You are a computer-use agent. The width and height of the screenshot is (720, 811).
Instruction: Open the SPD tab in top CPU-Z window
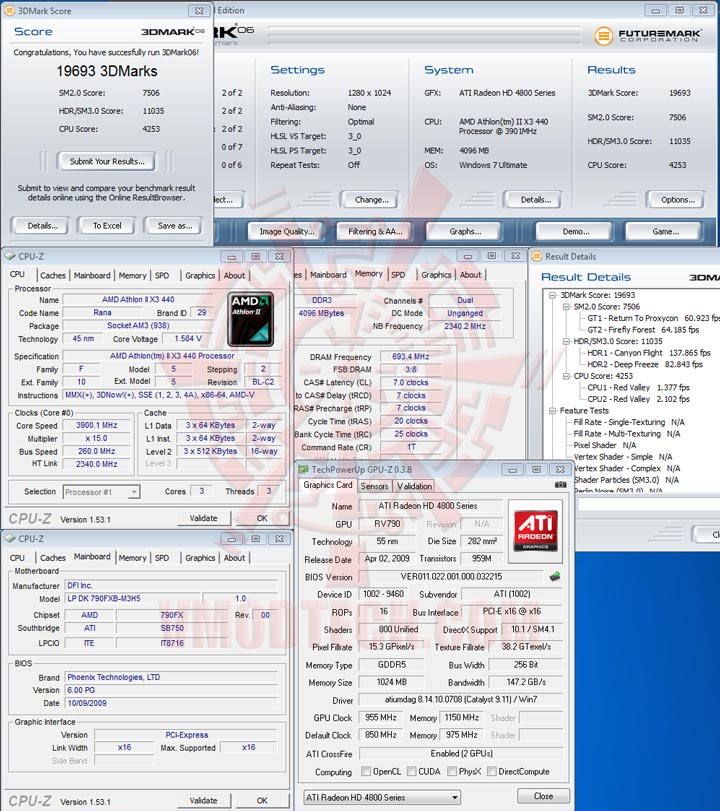point(162,276)
